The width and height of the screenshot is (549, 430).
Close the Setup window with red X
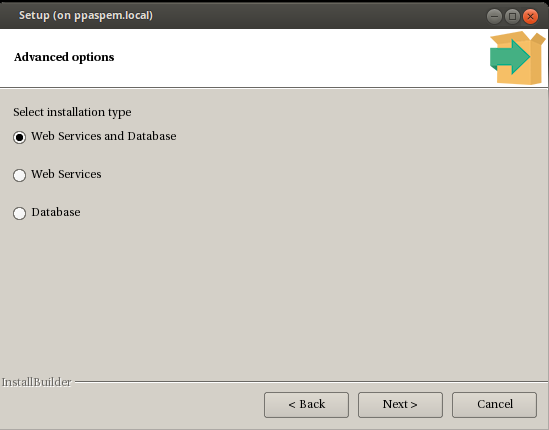[x=530, y=16]
